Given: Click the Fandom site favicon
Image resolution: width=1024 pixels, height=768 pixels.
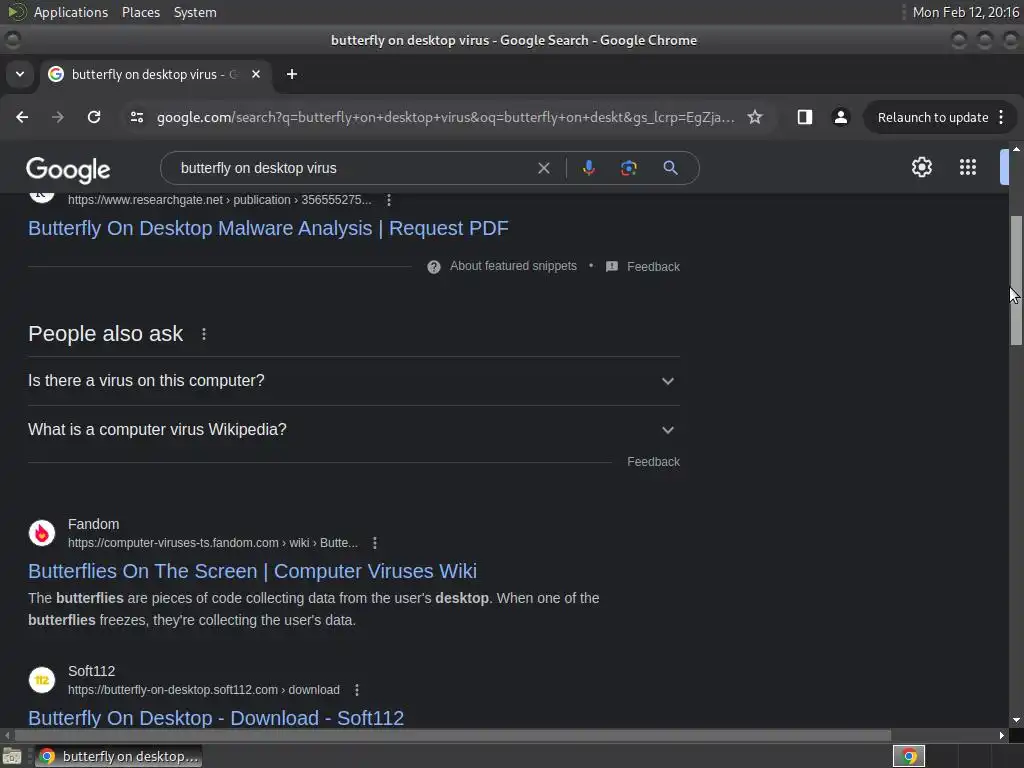Looking at the screenshot, I should pyautogui.click(x=42, y=533).
